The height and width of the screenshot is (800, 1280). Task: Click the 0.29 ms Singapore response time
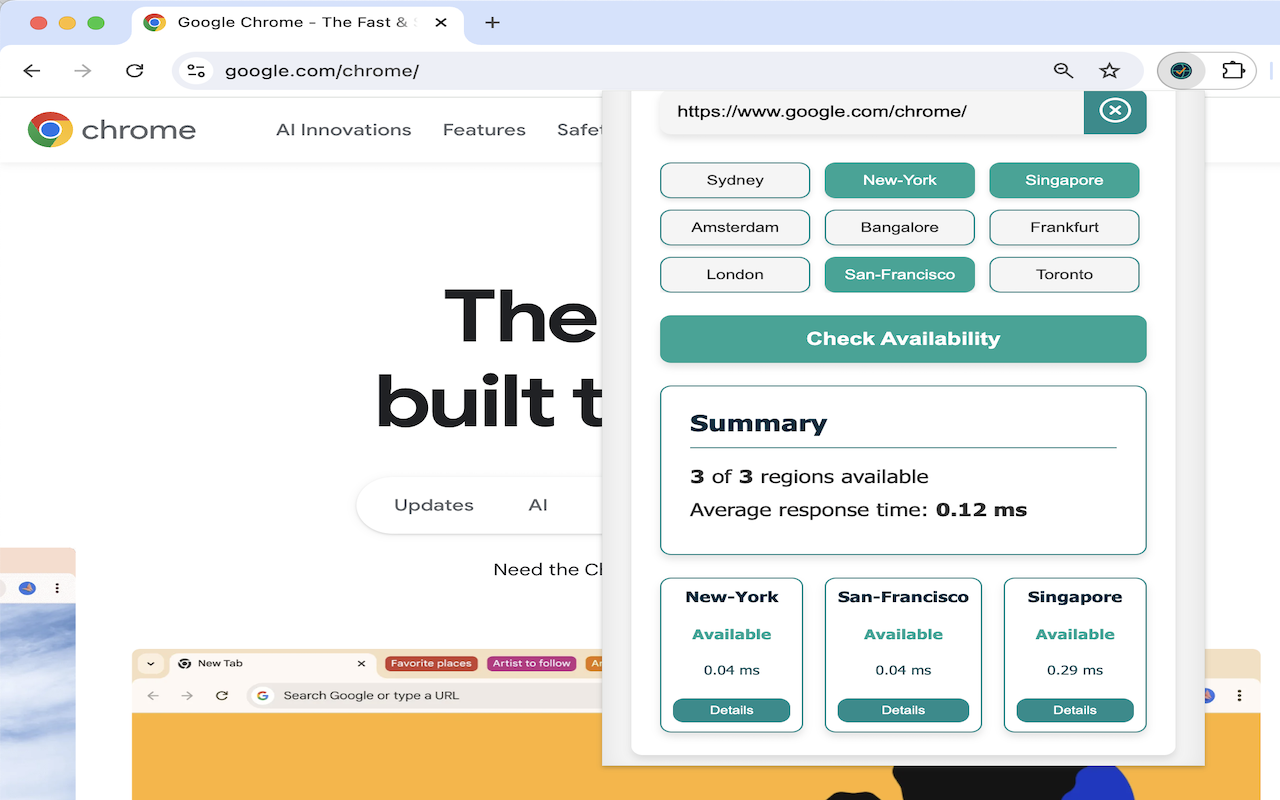(x=1075, y=670)
